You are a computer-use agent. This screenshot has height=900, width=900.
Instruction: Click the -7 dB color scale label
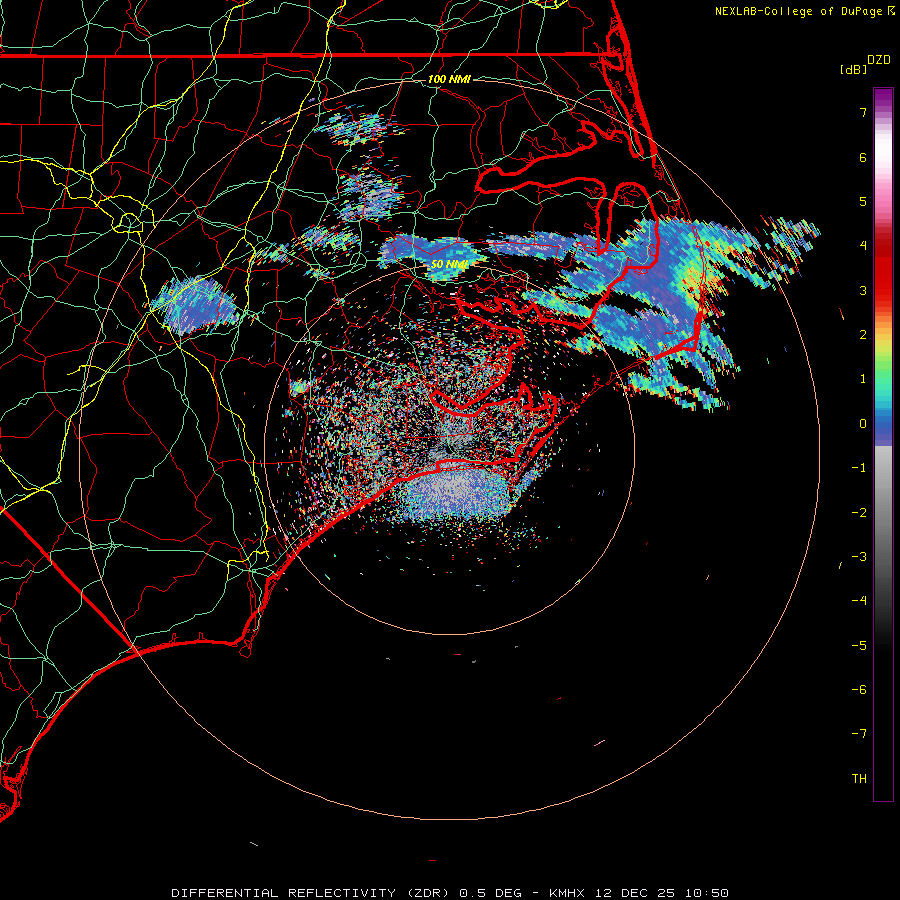[859, 734]
